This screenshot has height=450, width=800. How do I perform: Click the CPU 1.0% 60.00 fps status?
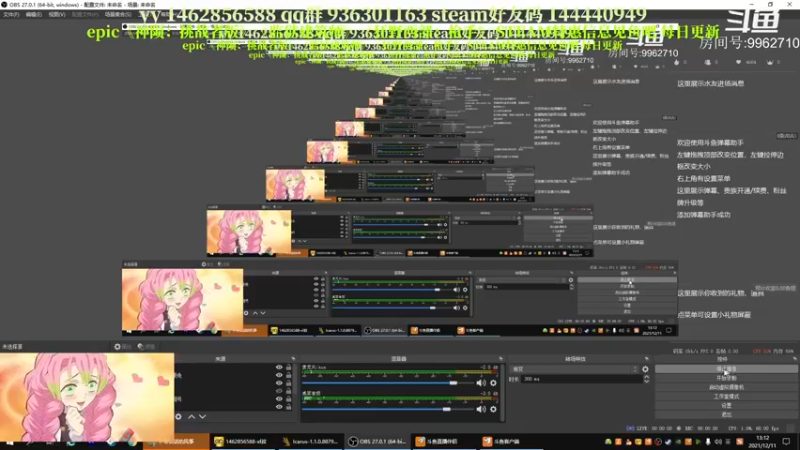click(x=754, y=429)
